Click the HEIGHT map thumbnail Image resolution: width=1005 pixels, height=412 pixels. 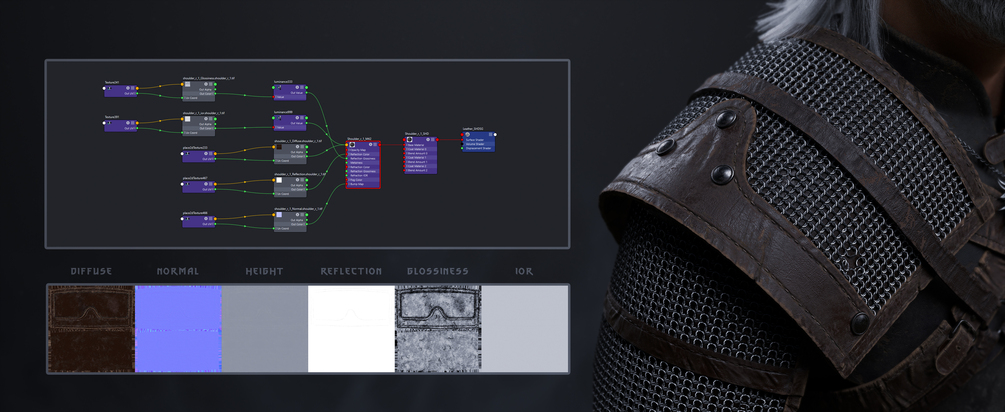265,329
